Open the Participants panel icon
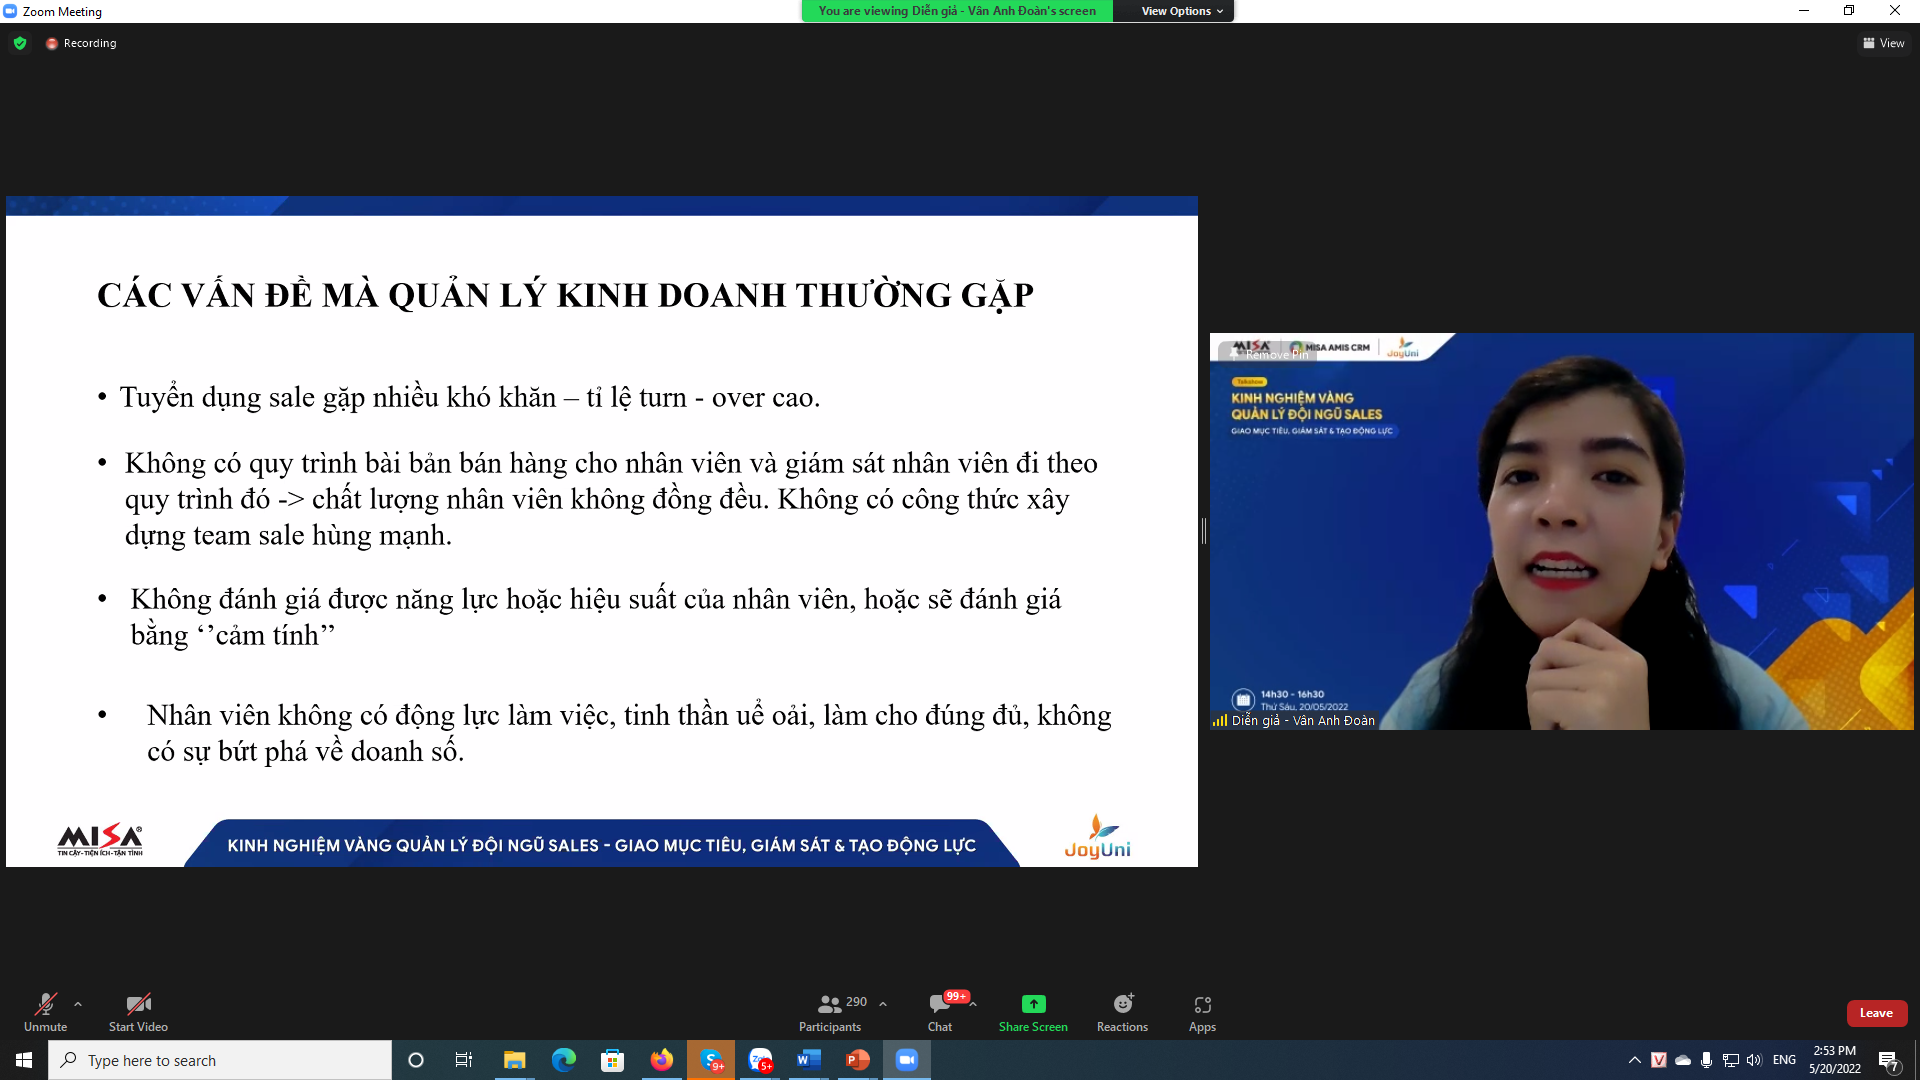 [829, 1004]
